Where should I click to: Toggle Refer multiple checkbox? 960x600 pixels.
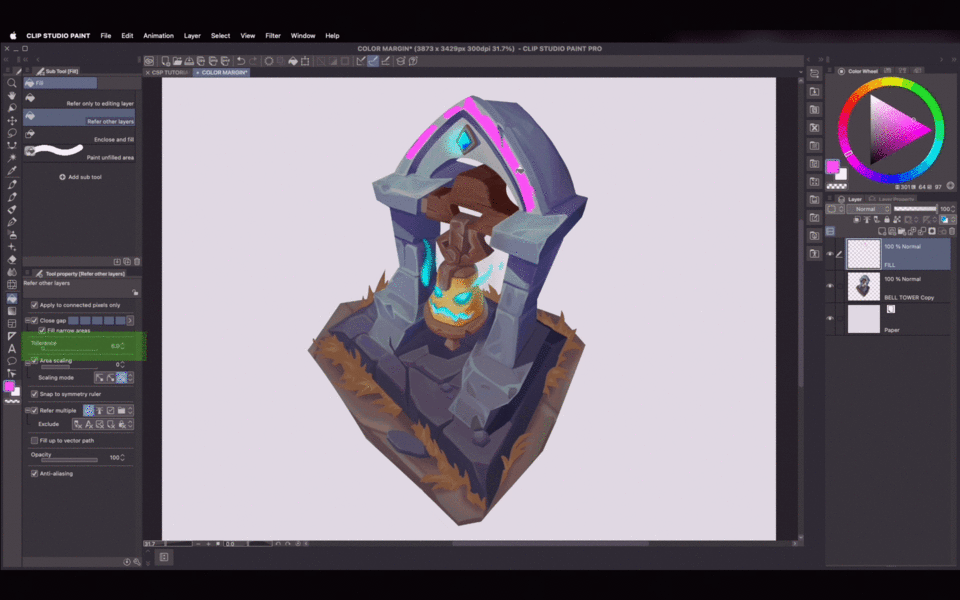[x=34, y=411]
